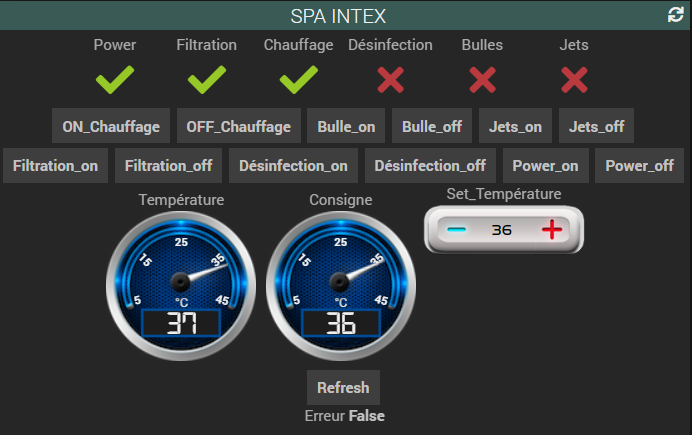
Task: Click the red Jets status cross
Action: pyautogui.click(x=574, y=80)
